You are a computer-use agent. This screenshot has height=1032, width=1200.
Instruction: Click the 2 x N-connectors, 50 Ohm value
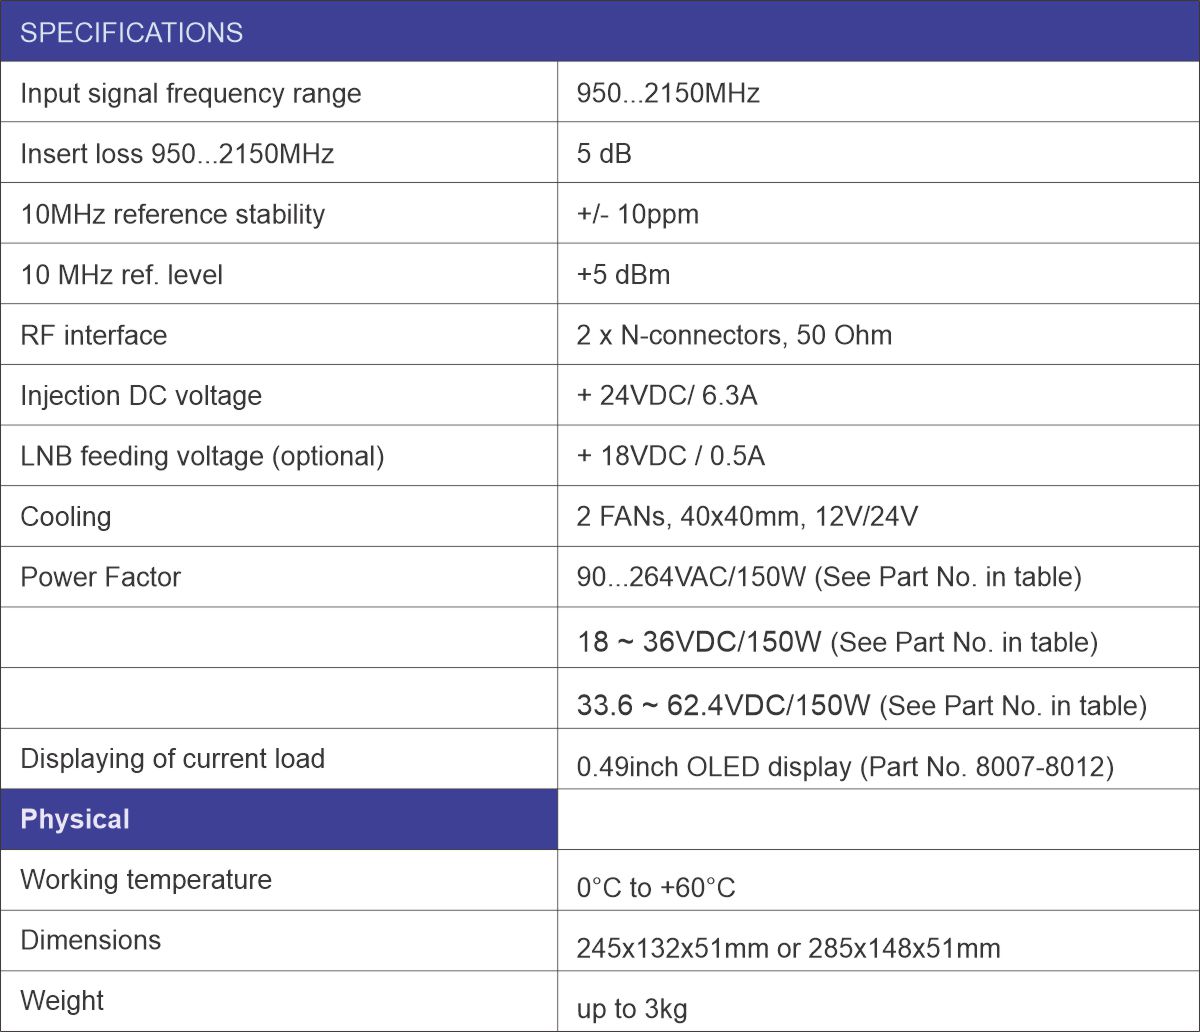[734, 335]
